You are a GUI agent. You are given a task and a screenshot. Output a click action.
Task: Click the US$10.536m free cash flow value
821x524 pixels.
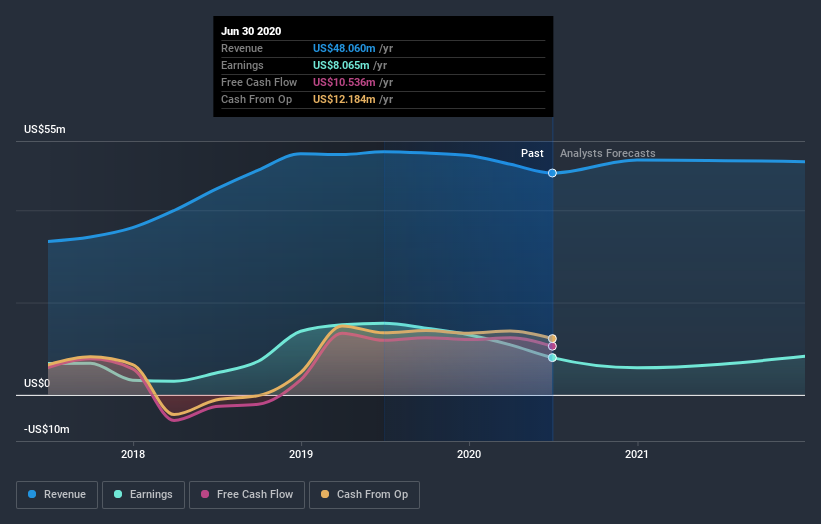[344, 82]
